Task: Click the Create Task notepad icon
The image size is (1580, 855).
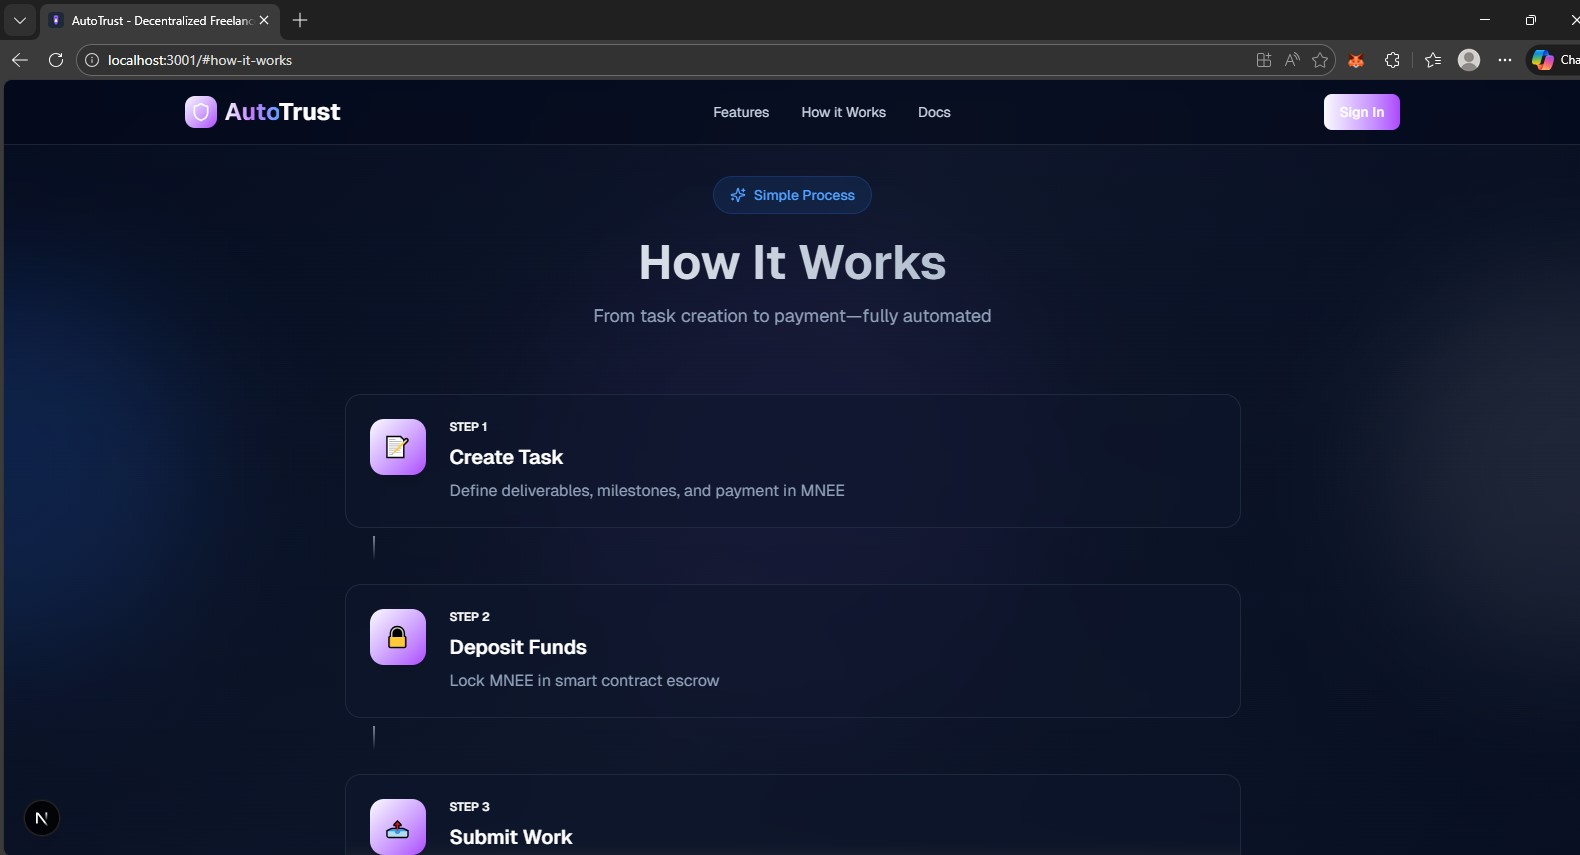Action: 398,447
